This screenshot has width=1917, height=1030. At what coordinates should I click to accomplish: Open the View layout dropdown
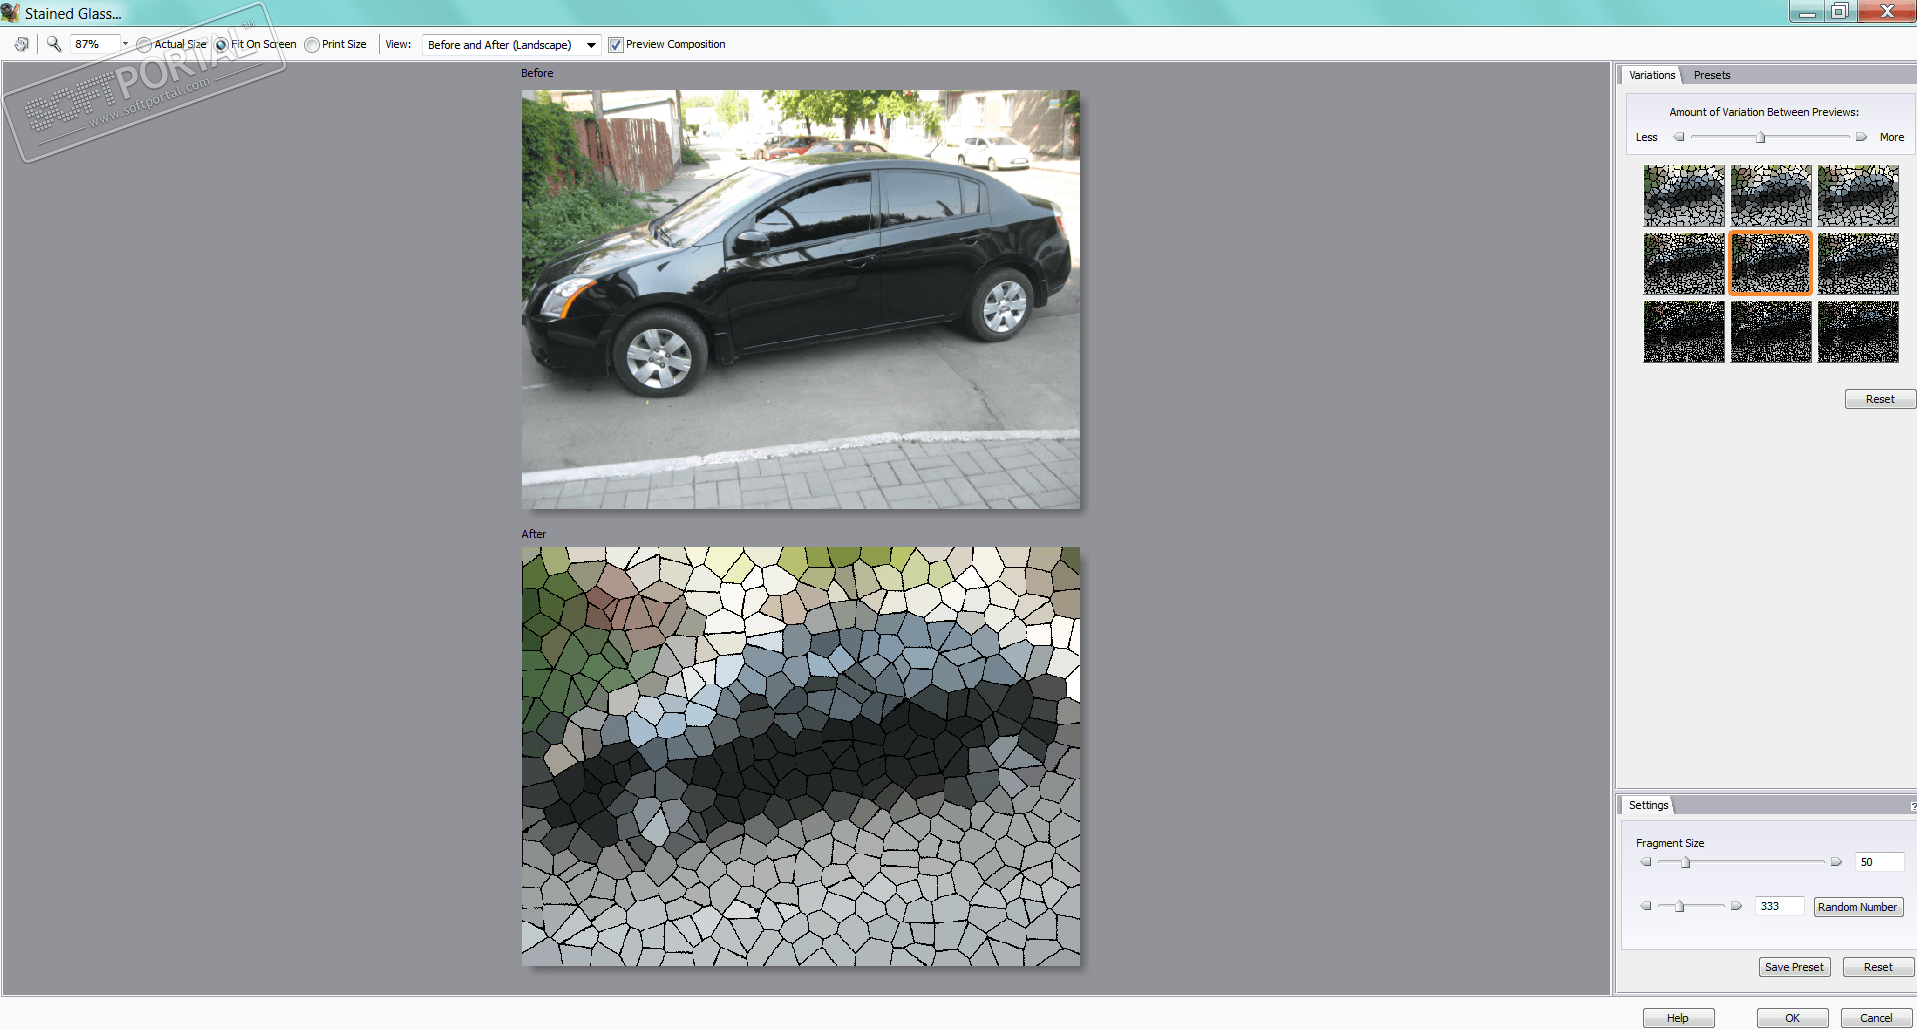[511, 45]
